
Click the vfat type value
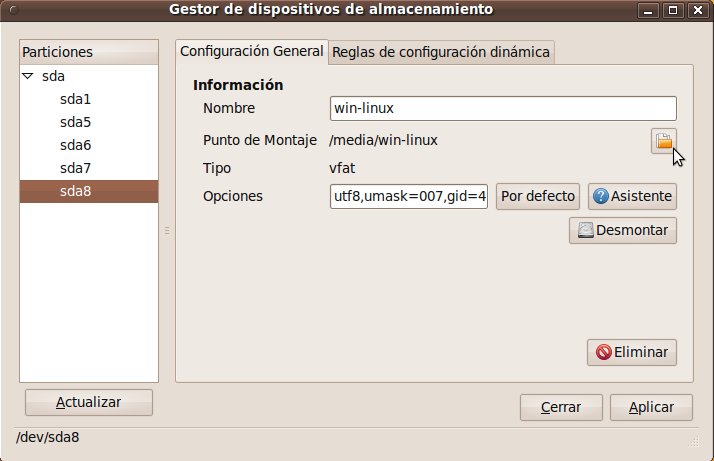click(342, 168)
